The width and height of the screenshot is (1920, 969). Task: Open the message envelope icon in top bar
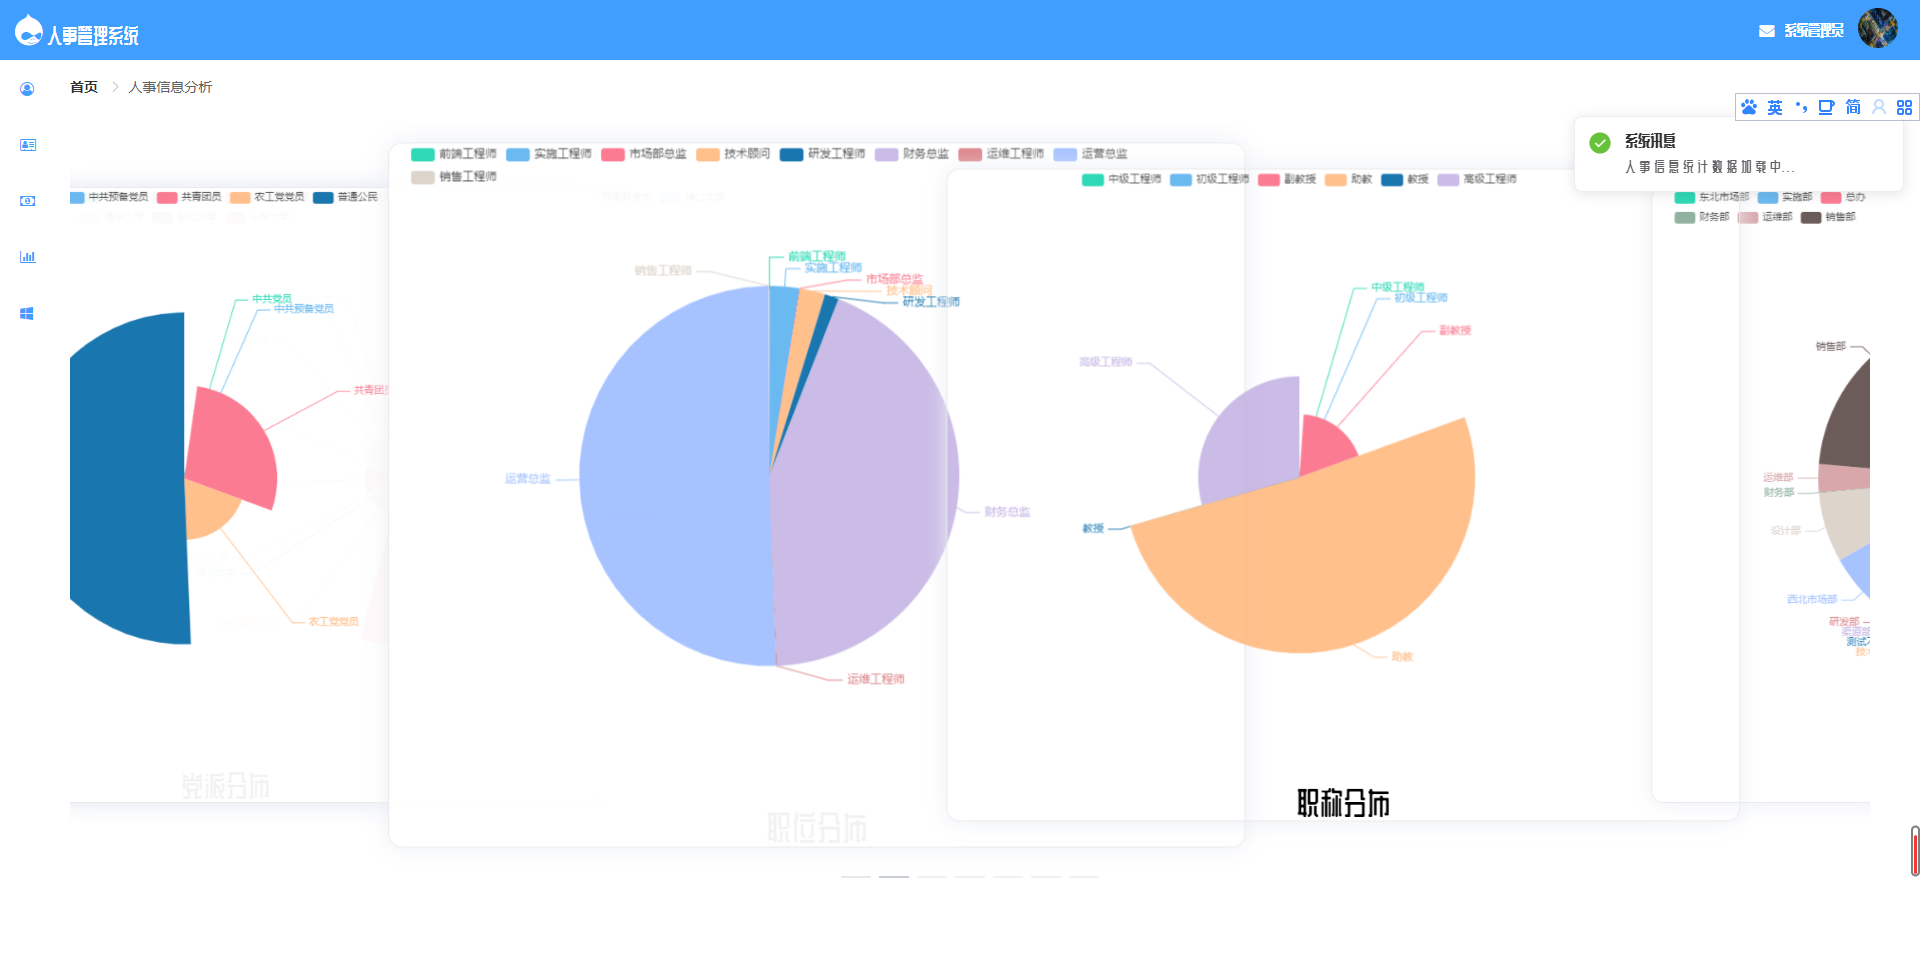1765,31
